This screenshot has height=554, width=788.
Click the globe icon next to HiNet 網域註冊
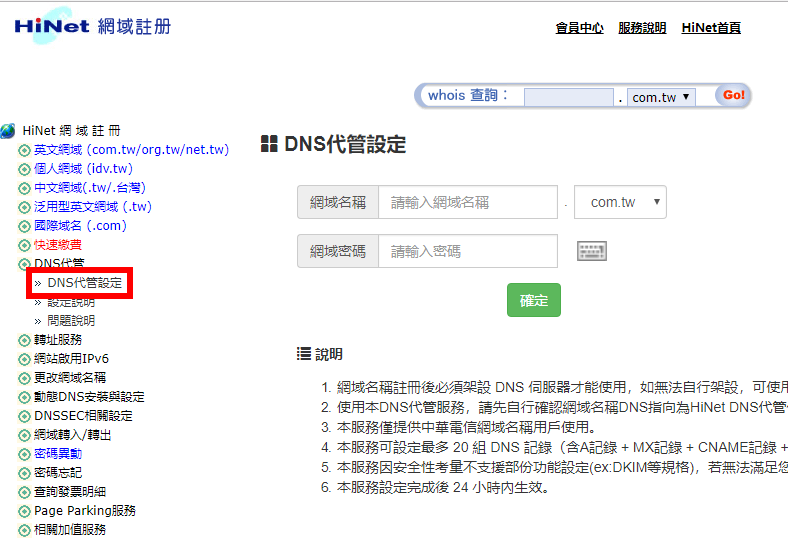pyautogui.click(x=8, y=131)
